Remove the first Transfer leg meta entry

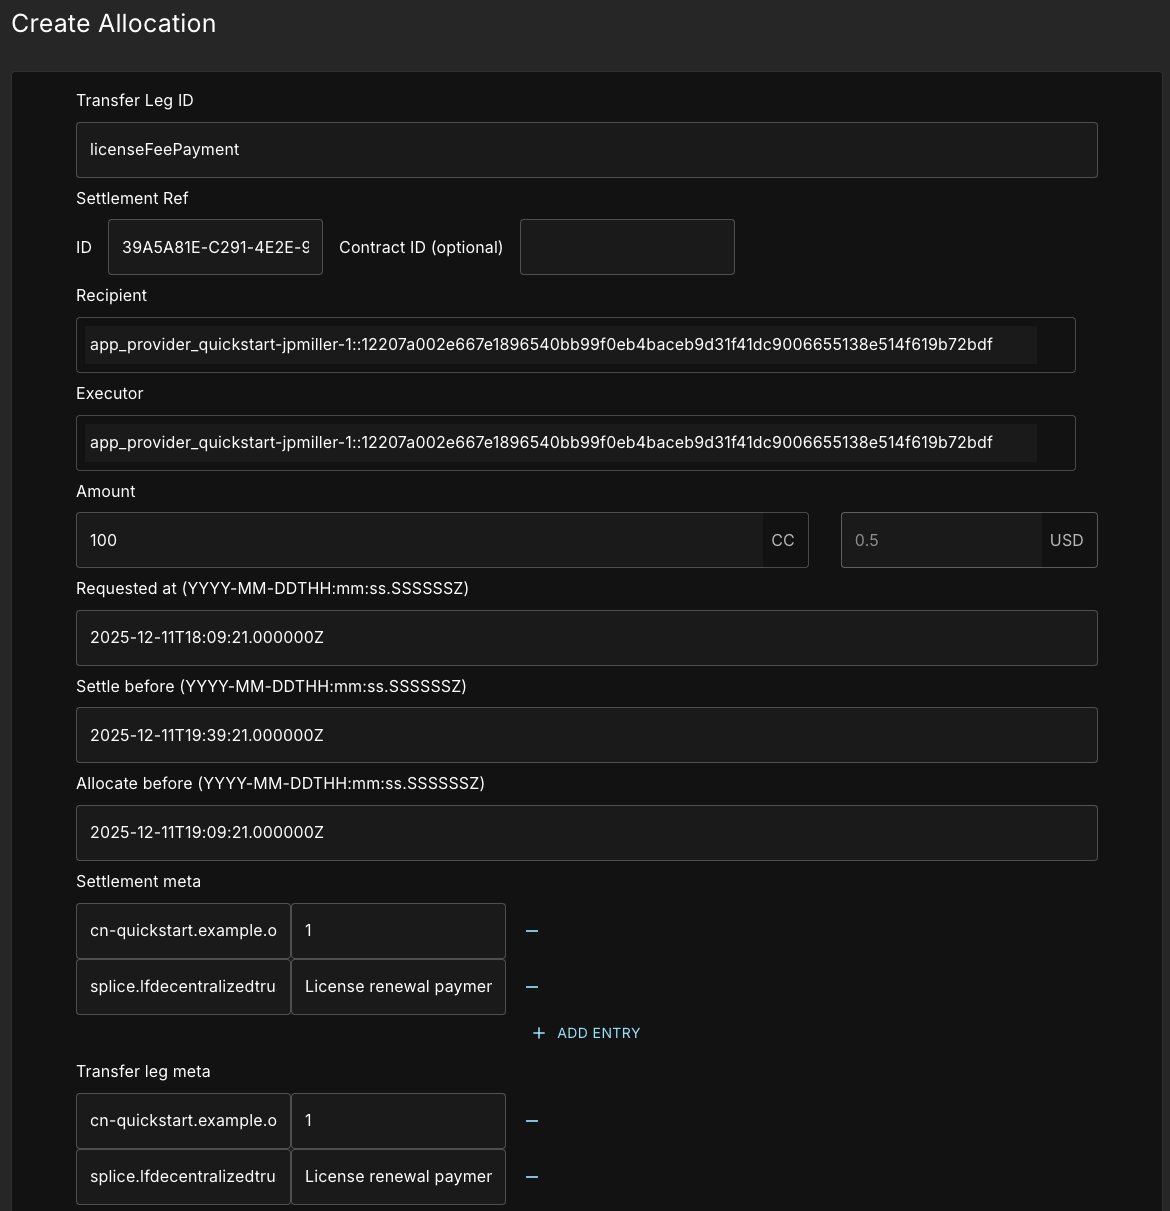532,1121
